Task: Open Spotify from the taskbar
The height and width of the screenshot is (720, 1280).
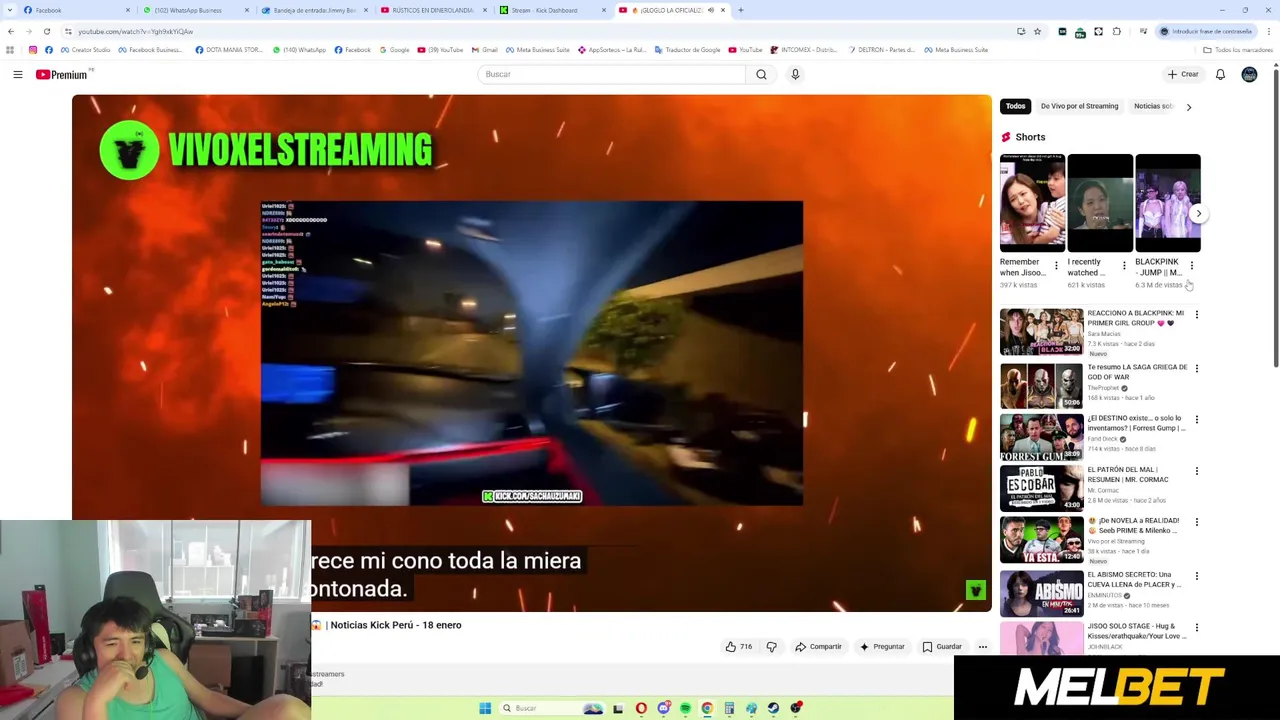Action: pos(685,708)
